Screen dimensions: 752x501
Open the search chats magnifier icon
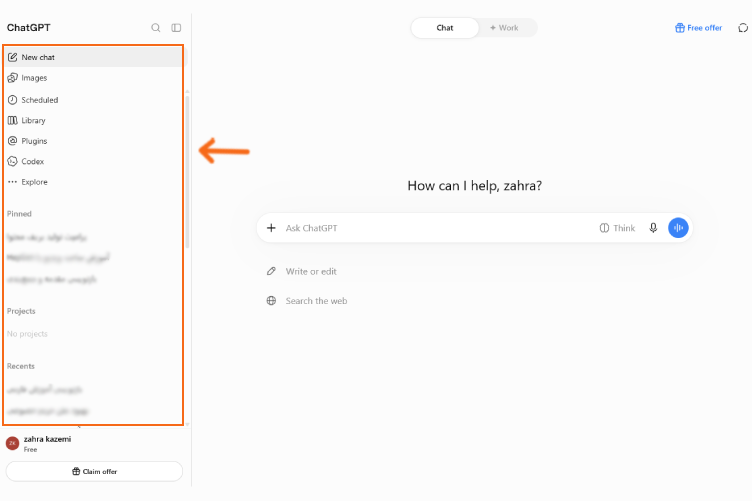(x=155, y=28)
